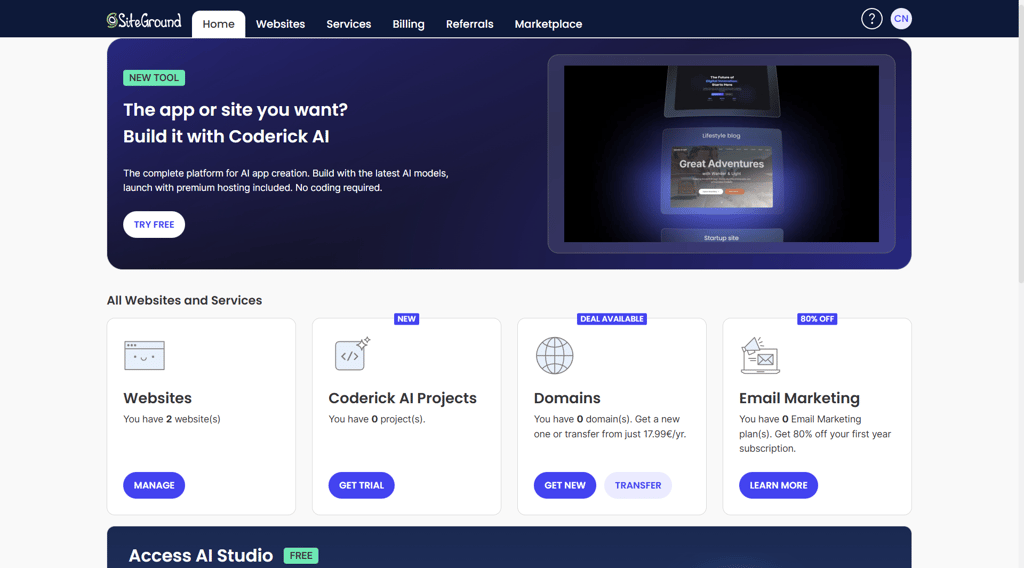Click the TRY FREE button

tap(154, 225)
